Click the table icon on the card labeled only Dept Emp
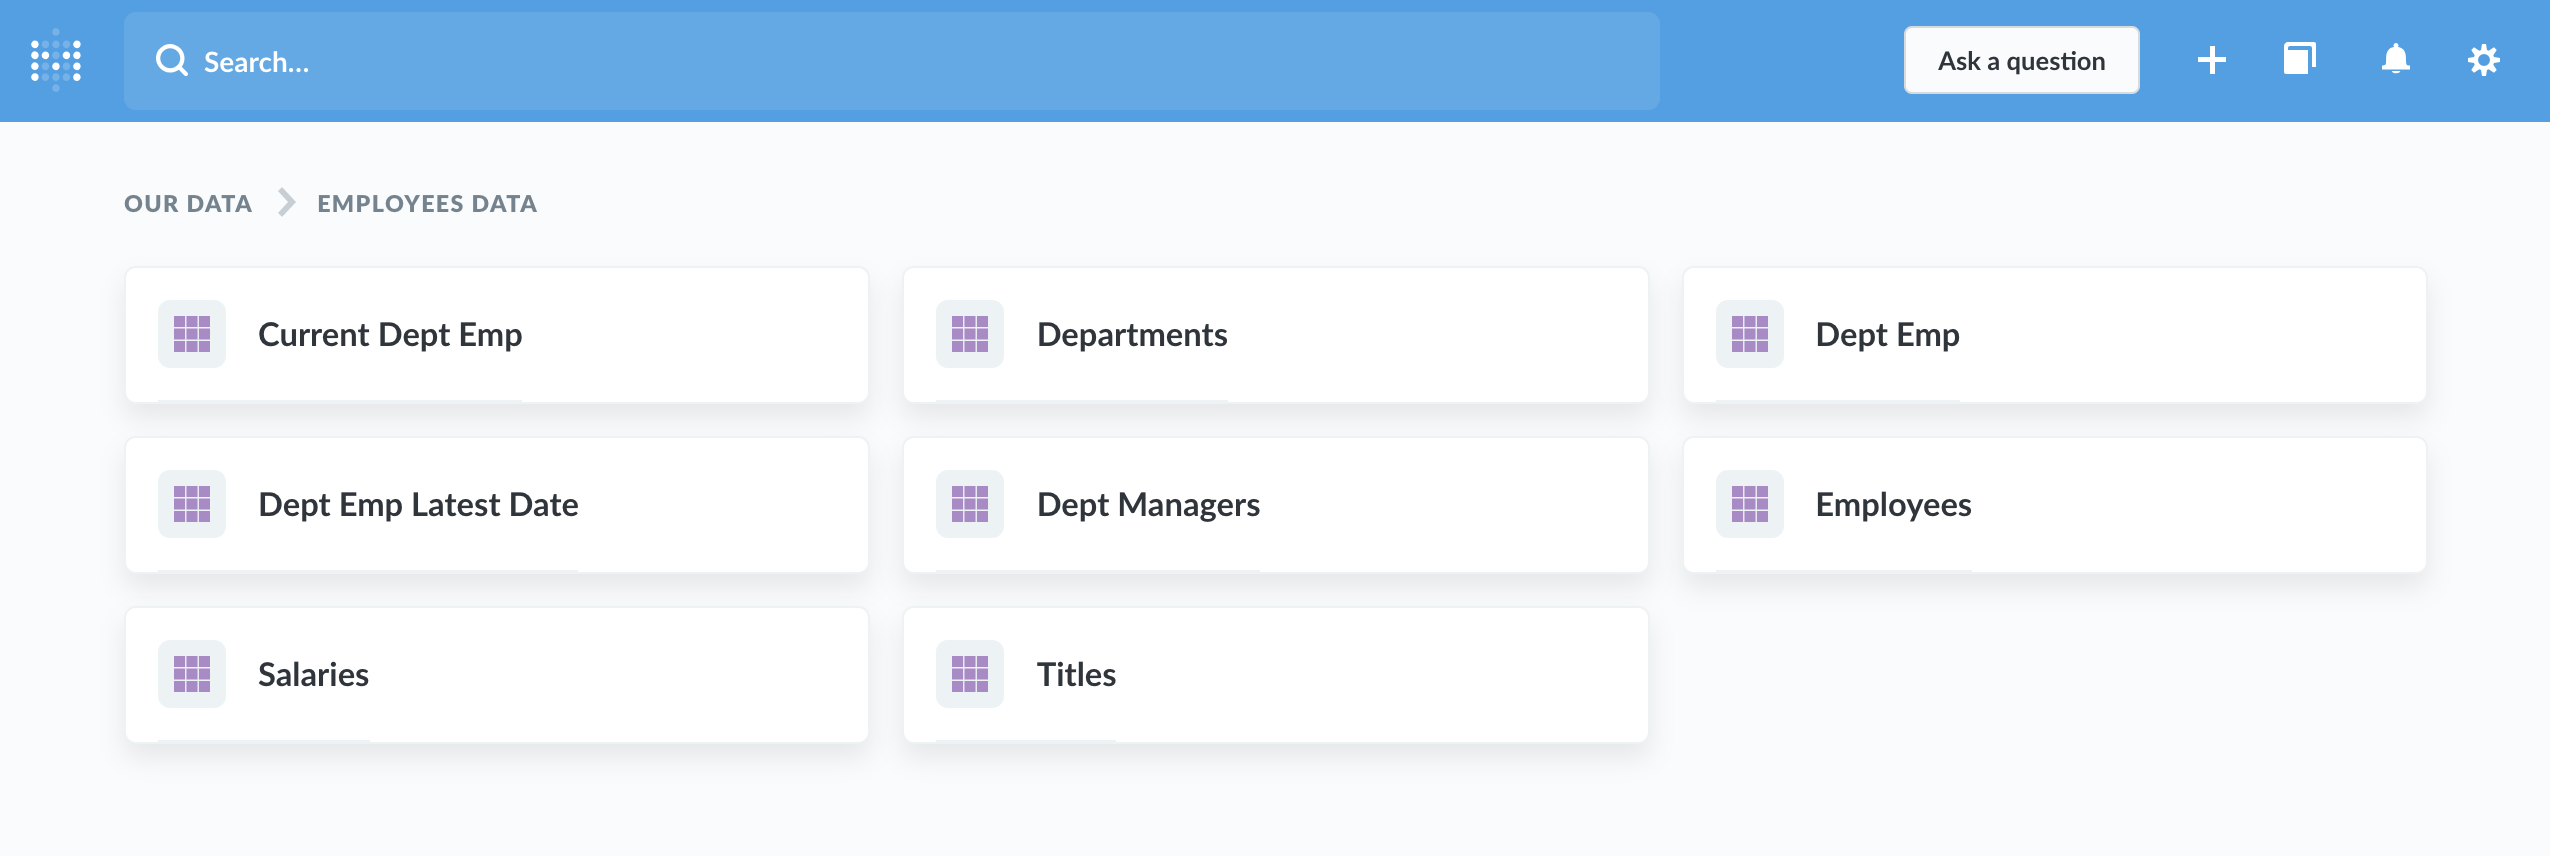Viewport: 2550px width, 856px height. [1750, 334]
